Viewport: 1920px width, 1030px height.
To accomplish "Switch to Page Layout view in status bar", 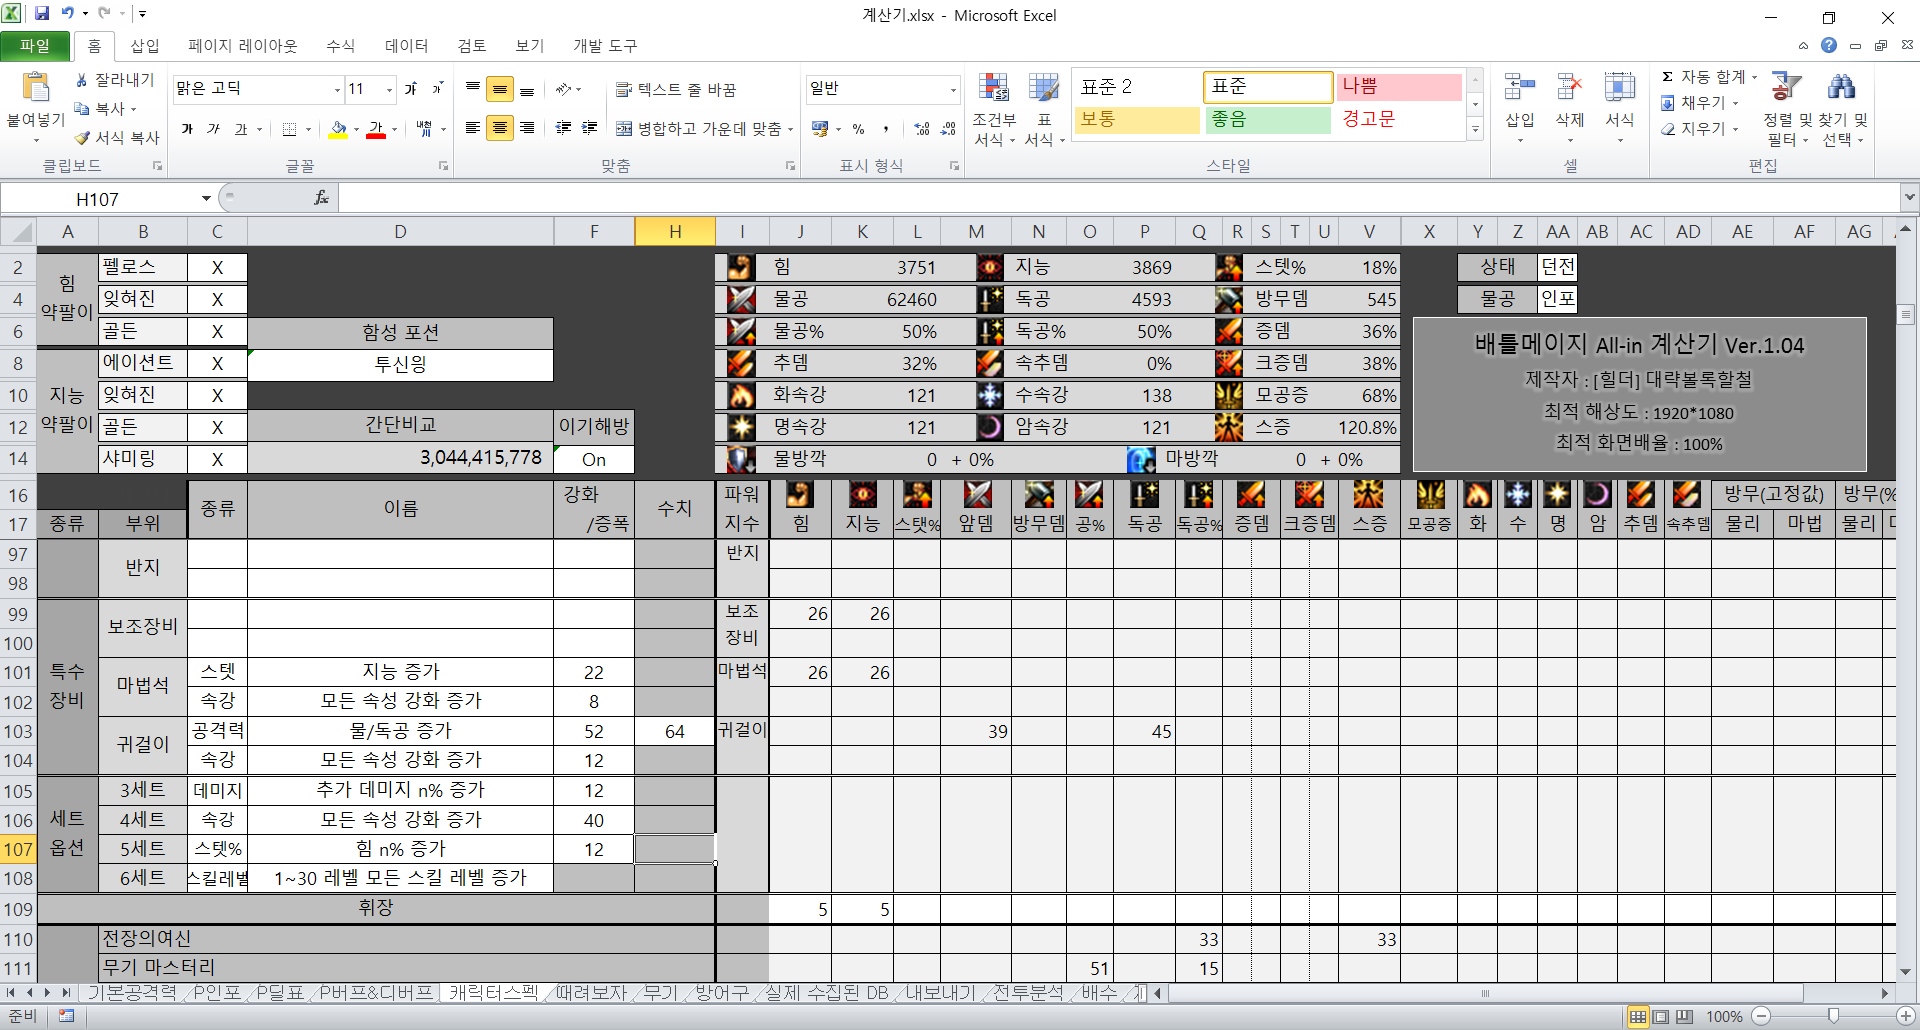I will [1661, 1016].
